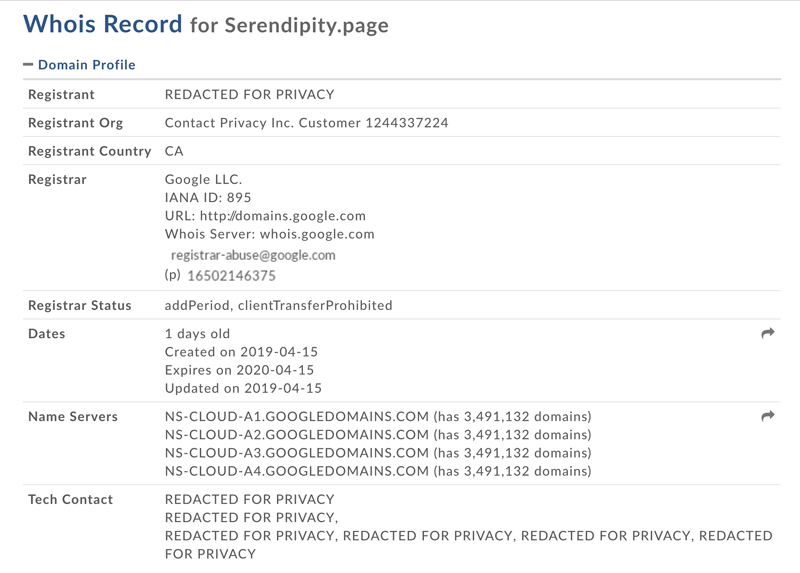This screenshot has height=573, width=800.
Task: Click the Registrar Status value text
Action: click(279, 305)
